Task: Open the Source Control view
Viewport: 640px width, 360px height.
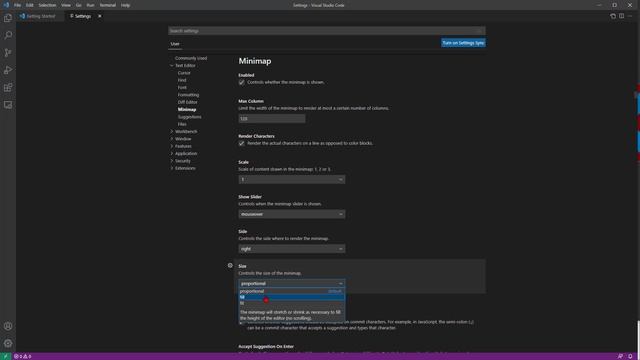Action: coord(8,53)
